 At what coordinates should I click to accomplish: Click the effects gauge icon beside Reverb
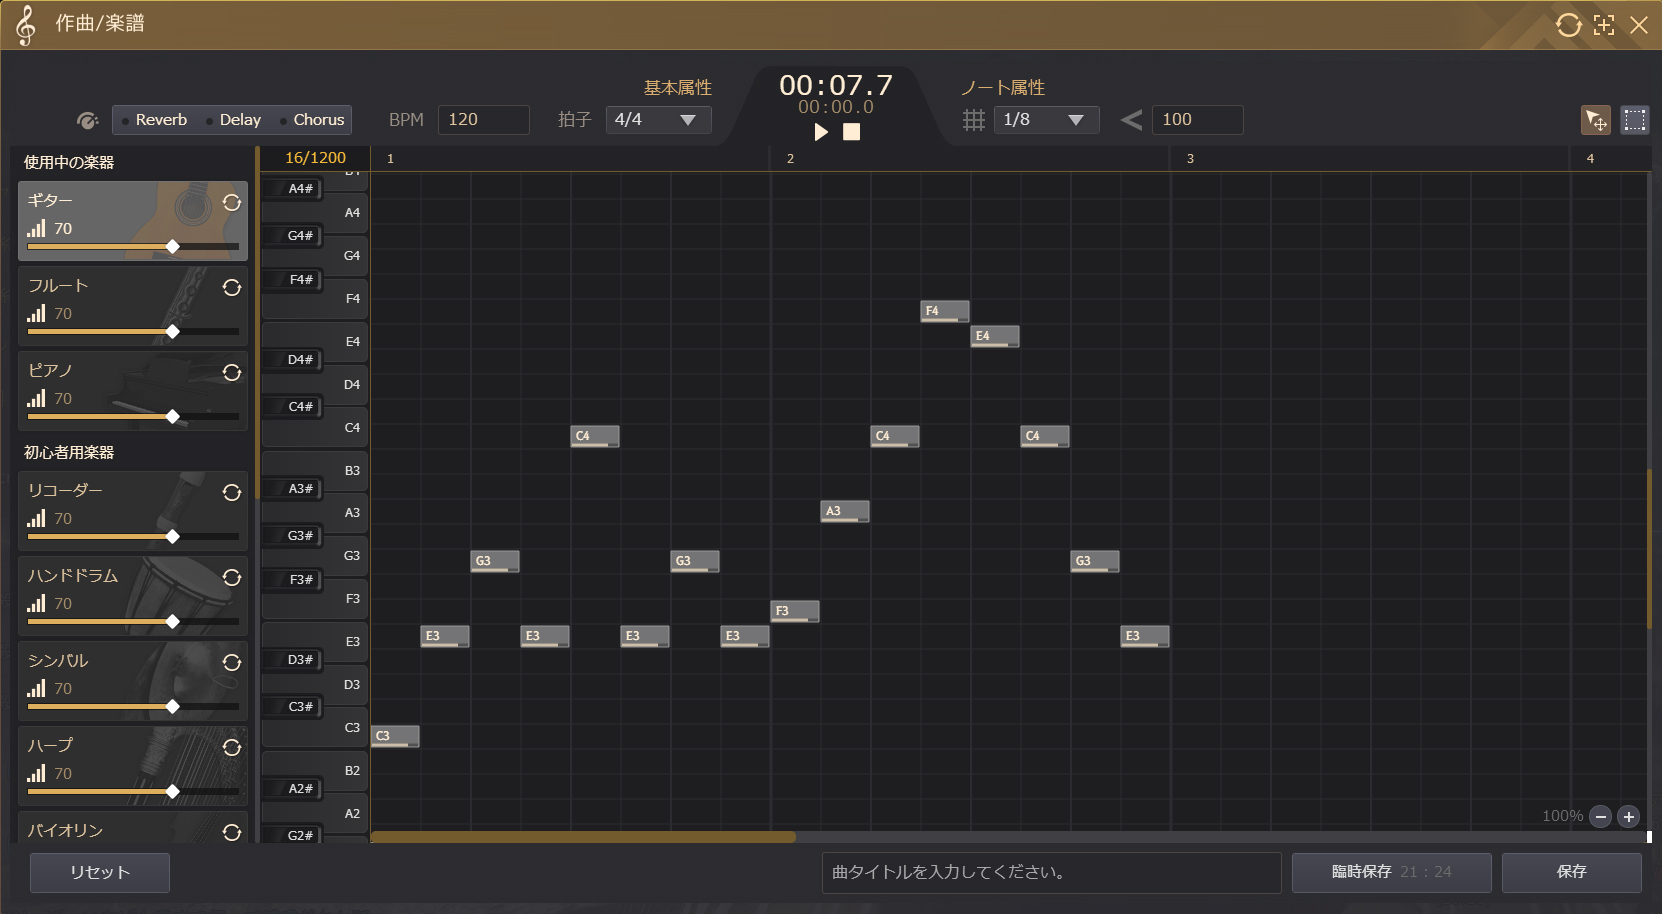88,120
